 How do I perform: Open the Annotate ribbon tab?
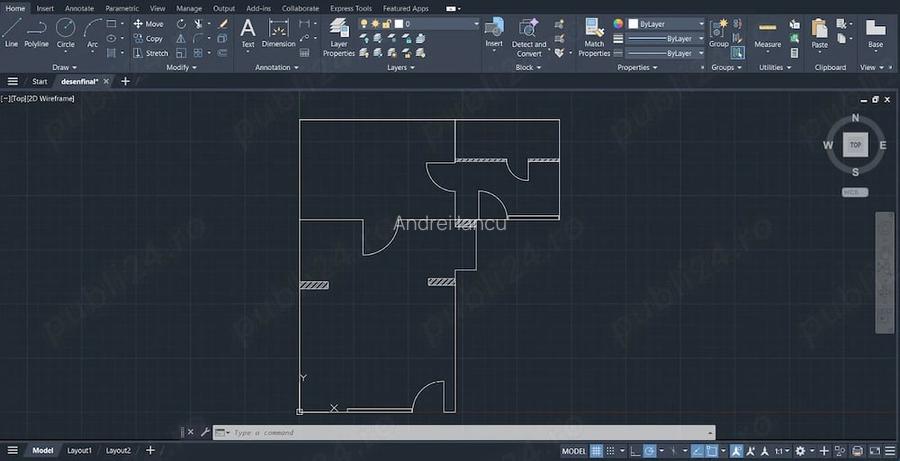pyautogui.click(x=79, y=9)
